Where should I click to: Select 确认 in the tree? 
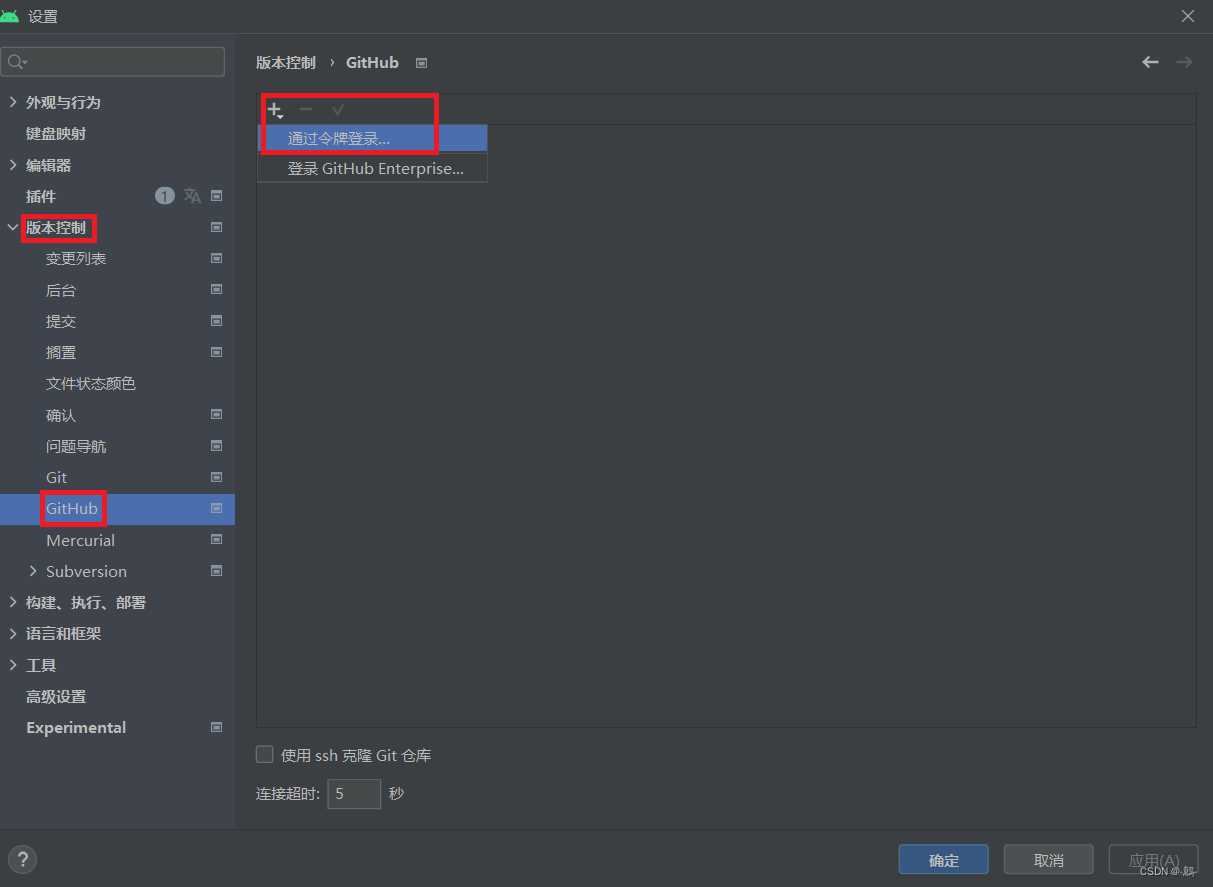click(61, 414)
